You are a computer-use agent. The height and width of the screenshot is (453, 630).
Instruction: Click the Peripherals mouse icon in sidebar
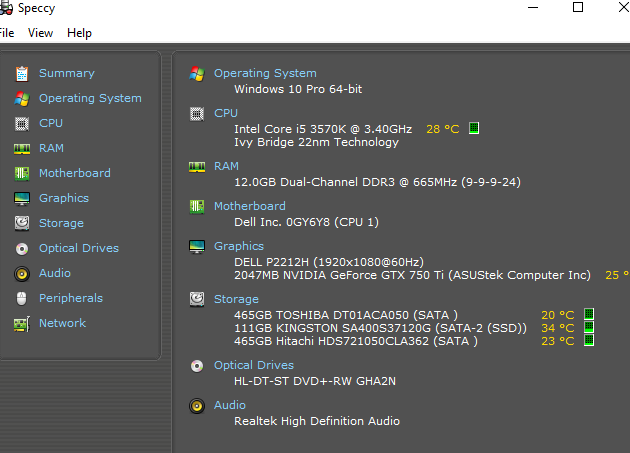(x=22, y=299)
